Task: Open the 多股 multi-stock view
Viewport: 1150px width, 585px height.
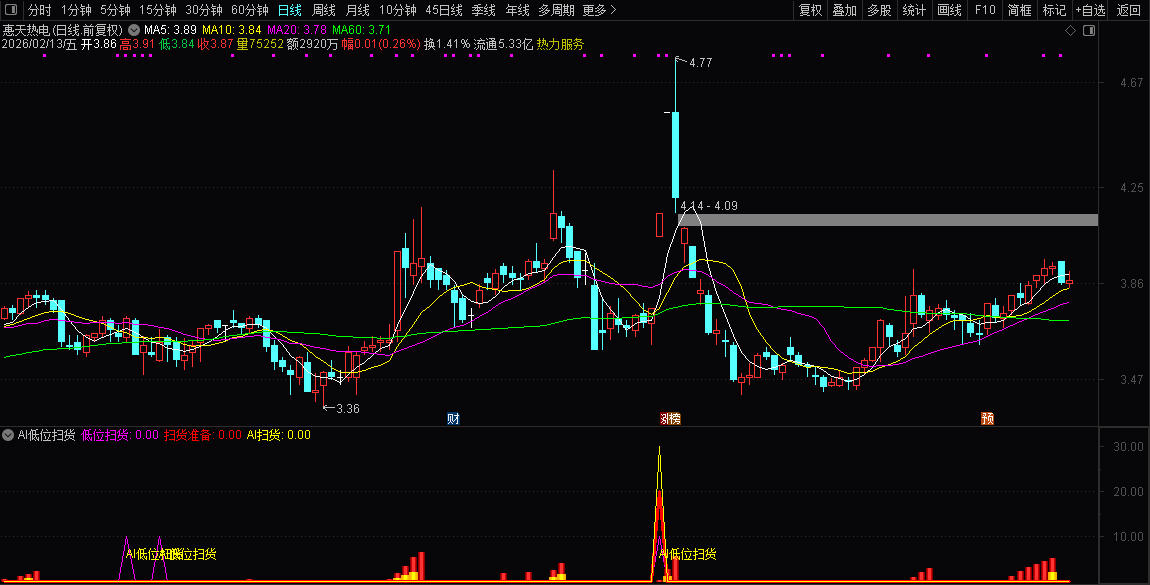Action: coord(879,10)
